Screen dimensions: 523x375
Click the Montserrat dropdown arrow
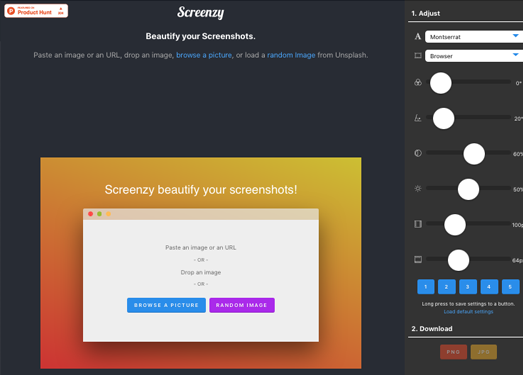pos(516,36)
